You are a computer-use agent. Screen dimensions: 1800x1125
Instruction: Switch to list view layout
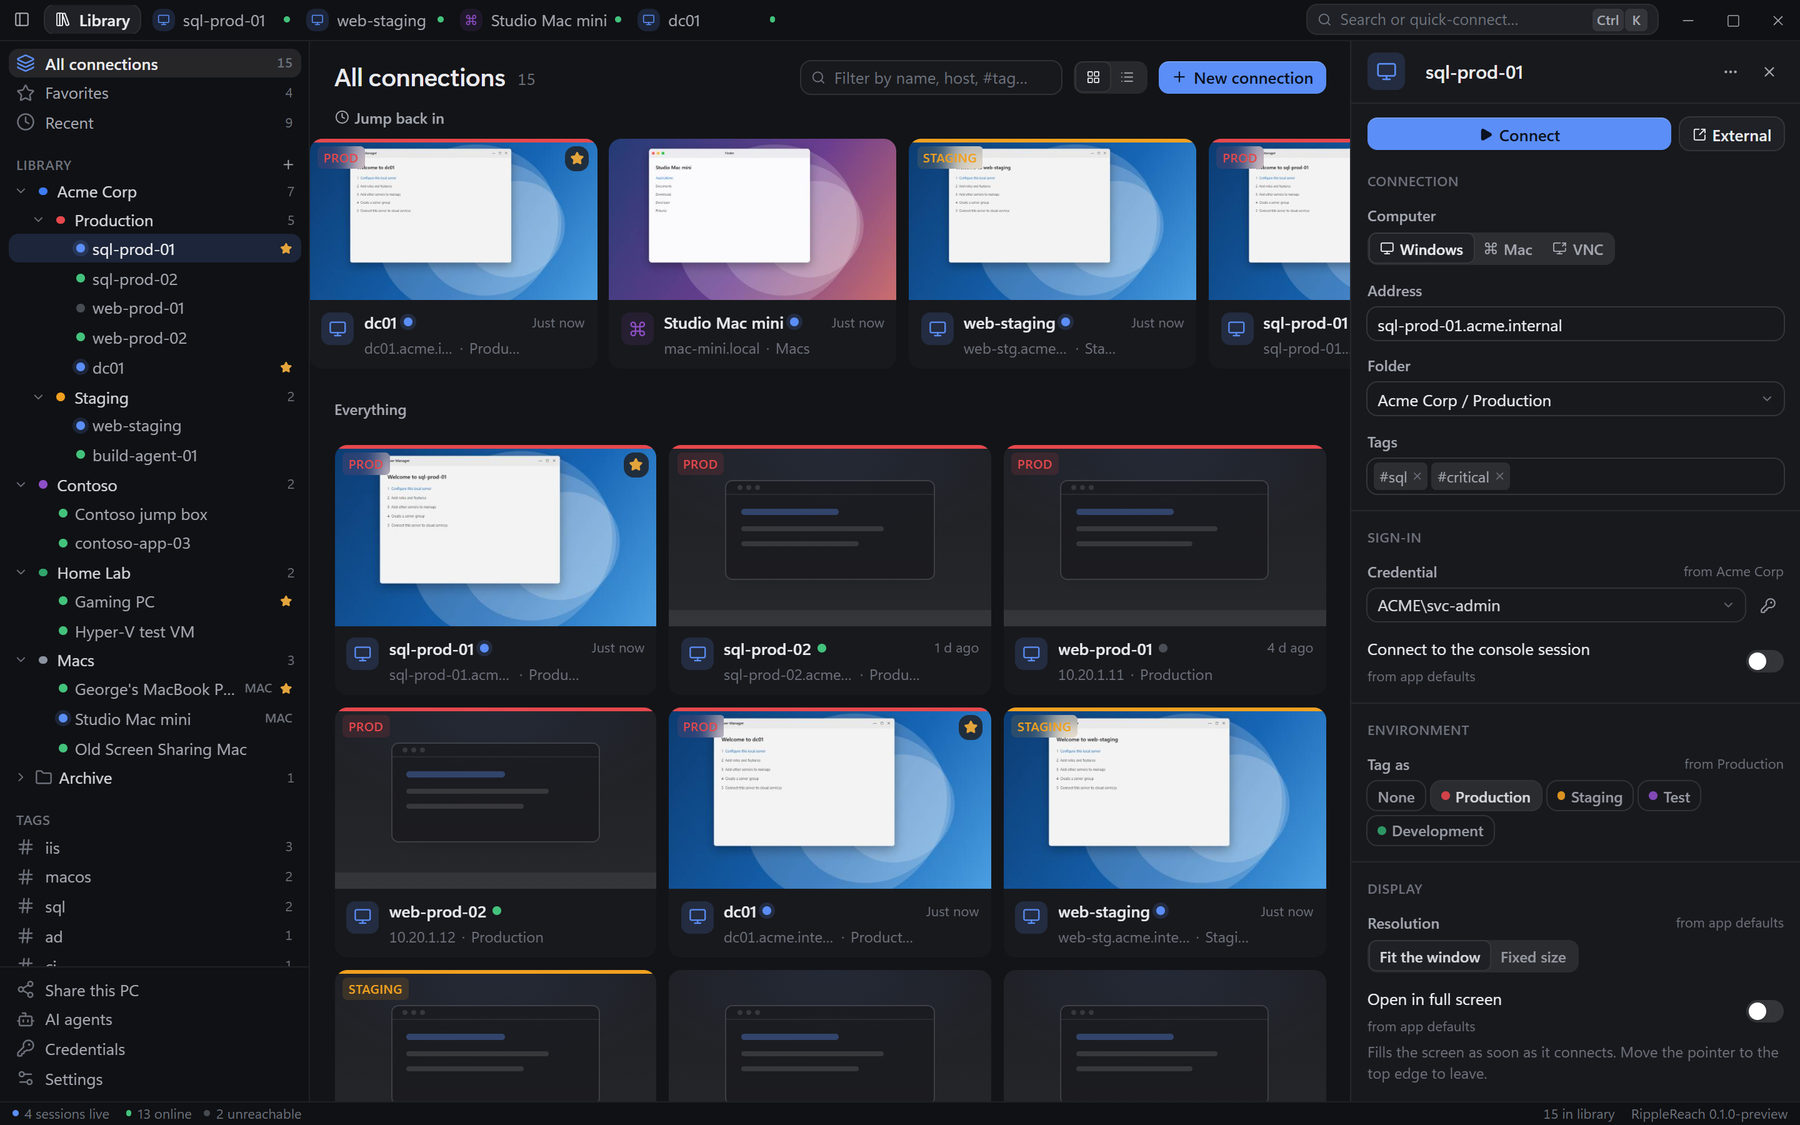1127,78
